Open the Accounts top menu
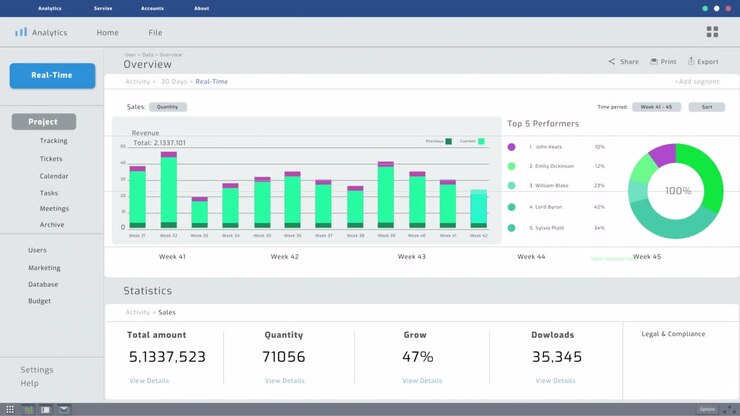Screen dimensions: 740x416 152,8
